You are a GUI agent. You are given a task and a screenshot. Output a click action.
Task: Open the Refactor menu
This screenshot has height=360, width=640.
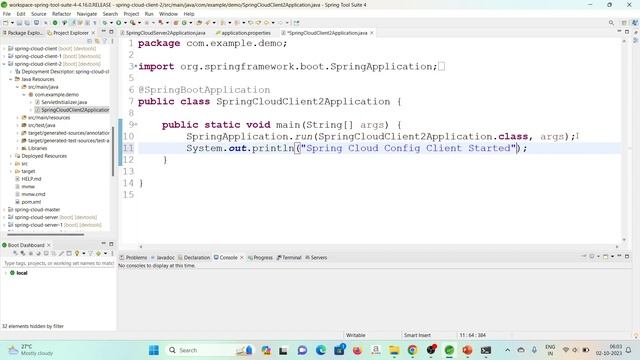[x=62, y=14]
